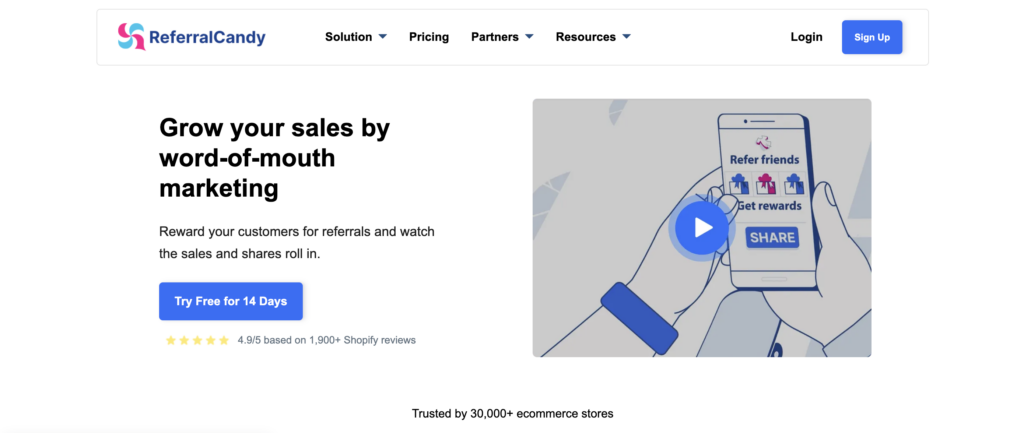Open the Solution menu item
This screenshot has height=433, width=1024.
click(349, 37)
